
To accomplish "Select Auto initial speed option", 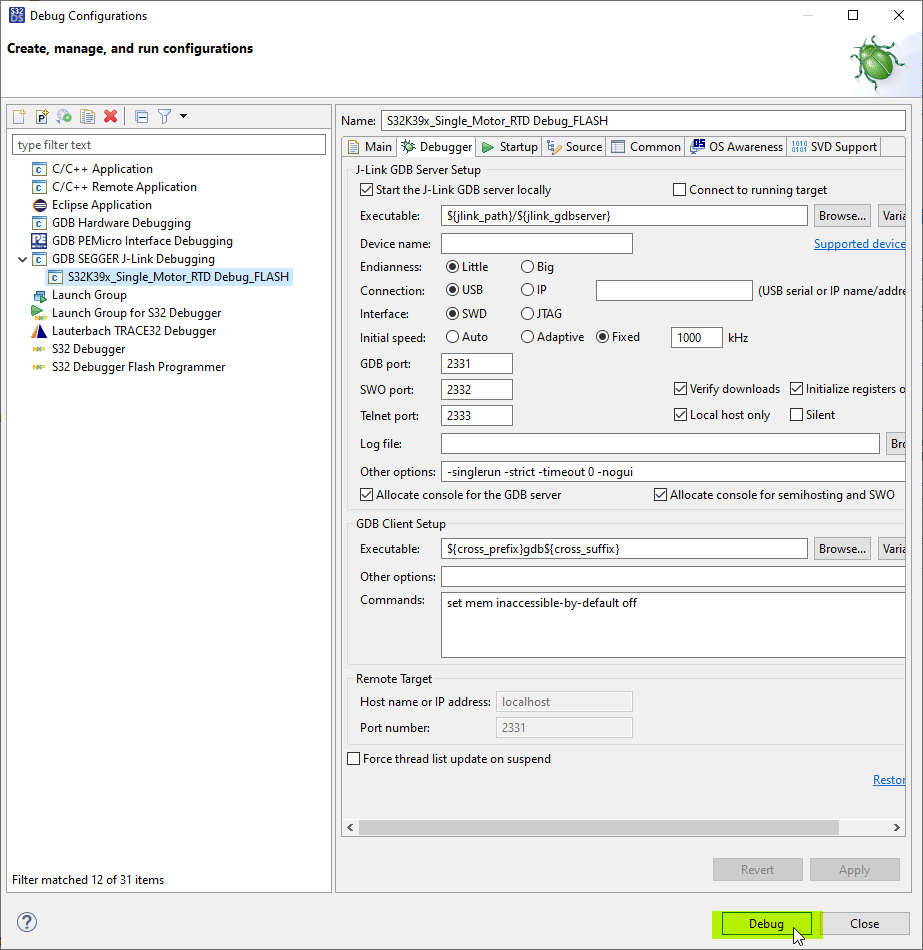I will pos(452,337).
